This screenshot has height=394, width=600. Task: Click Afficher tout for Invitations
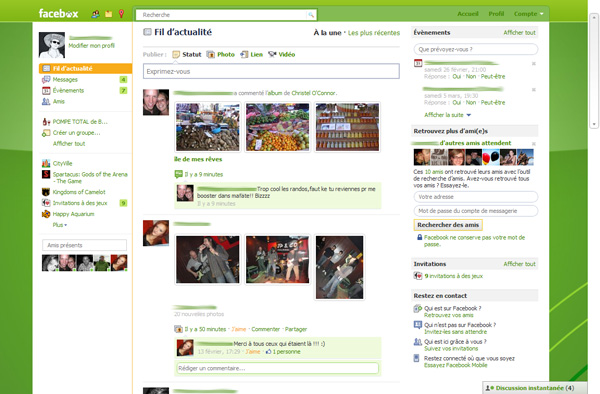pos(519,264)
